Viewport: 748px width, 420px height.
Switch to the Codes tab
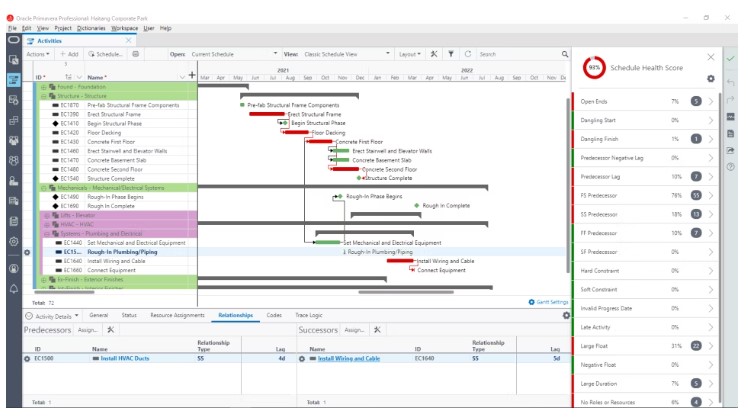[x=274, y=315]
